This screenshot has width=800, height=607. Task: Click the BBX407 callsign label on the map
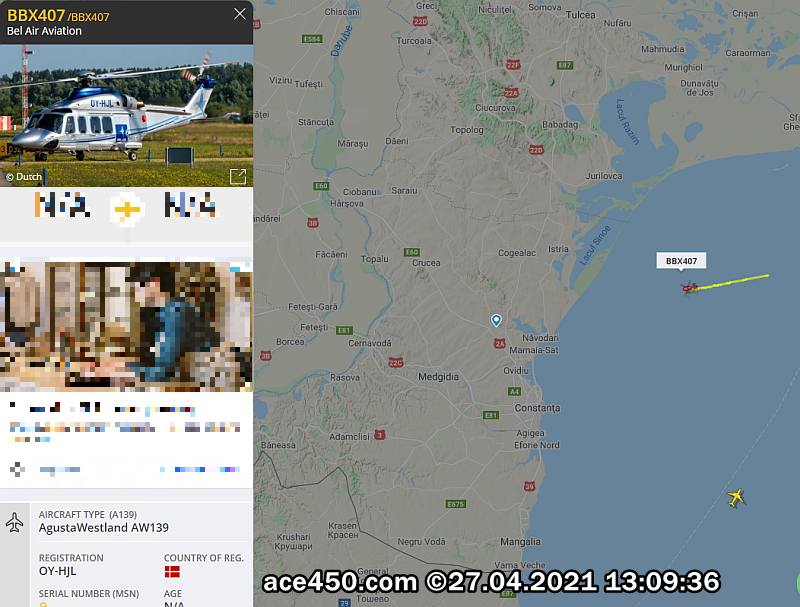coord(681,261)
